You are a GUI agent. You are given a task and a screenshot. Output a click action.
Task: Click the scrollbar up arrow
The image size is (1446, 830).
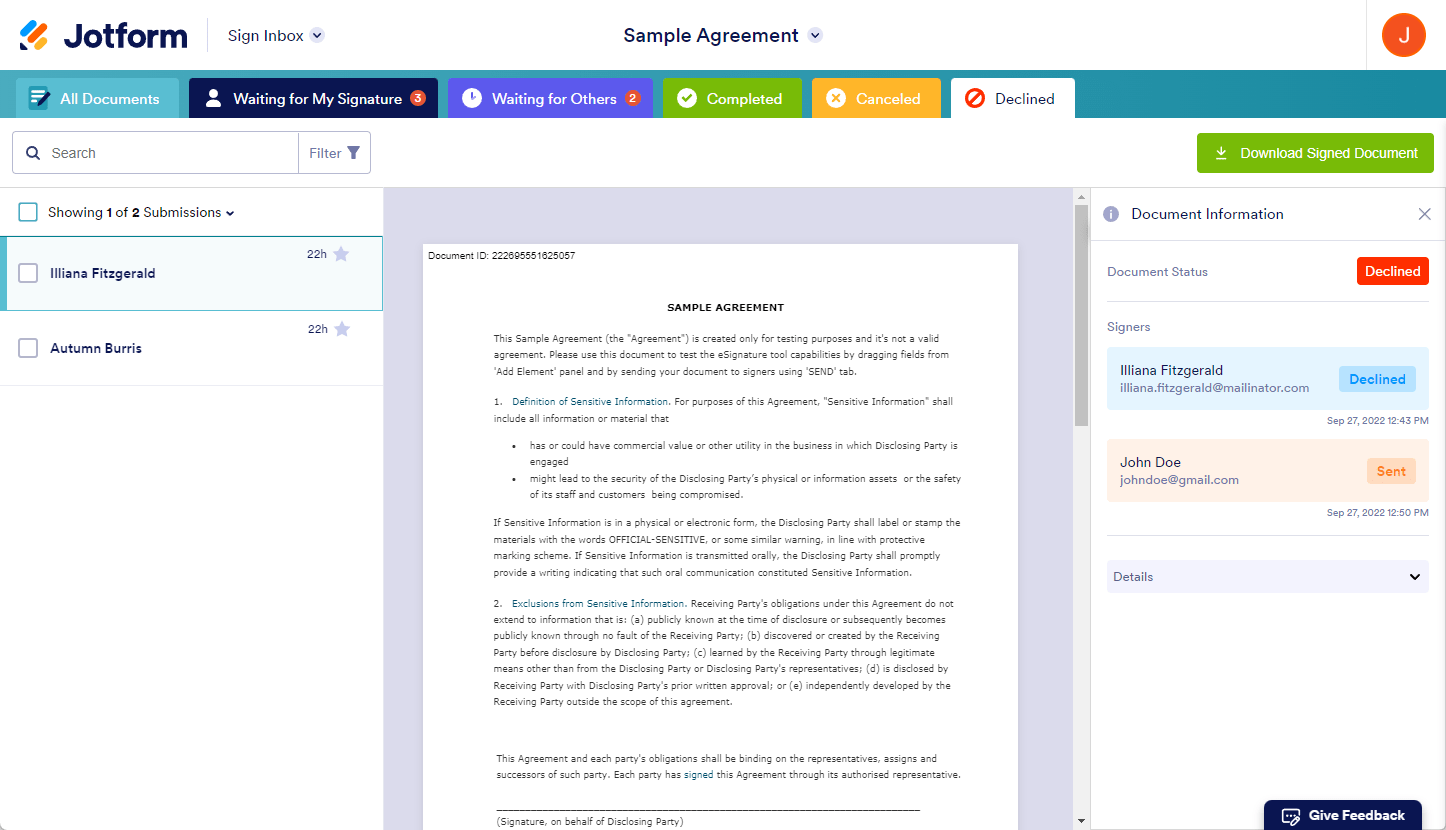(1080, 196)
